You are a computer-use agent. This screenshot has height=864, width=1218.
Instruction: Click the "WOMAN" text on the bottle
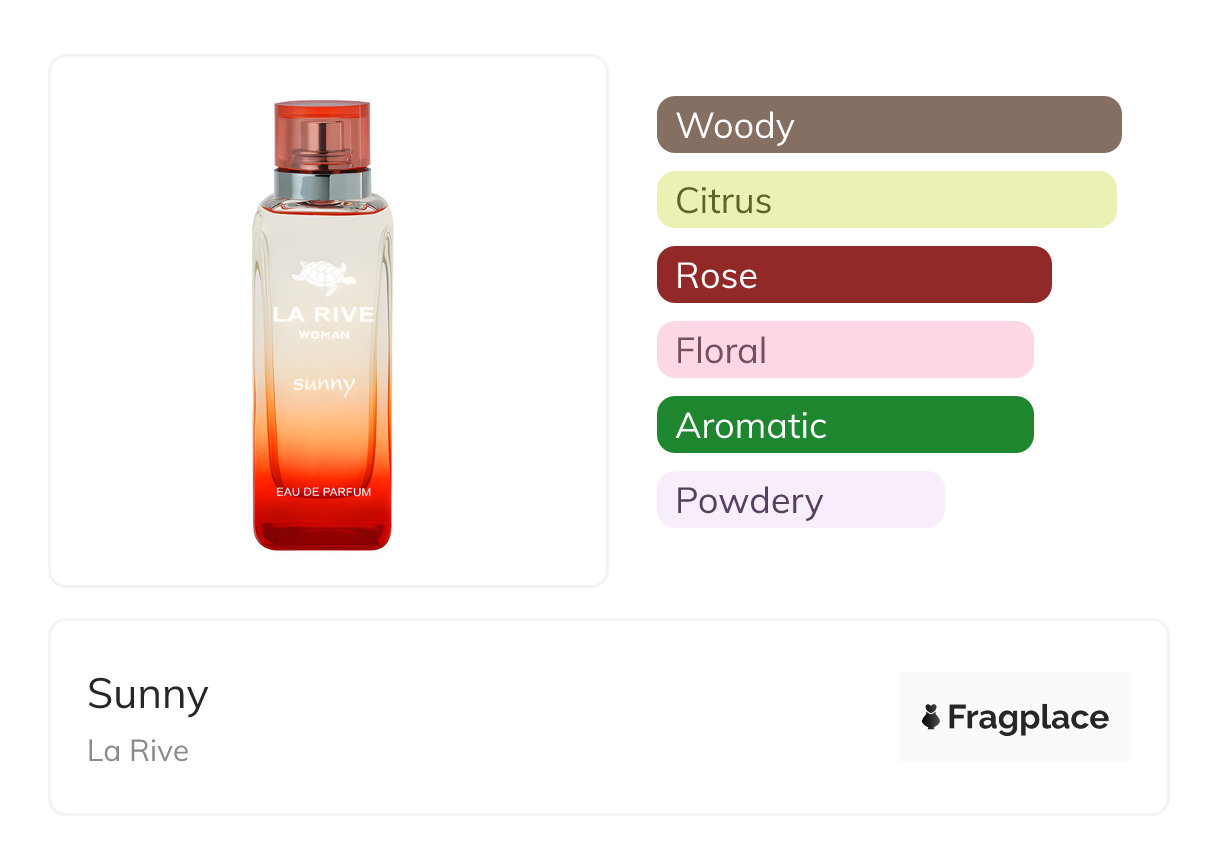pyautogui.click(x=323, y=336)
